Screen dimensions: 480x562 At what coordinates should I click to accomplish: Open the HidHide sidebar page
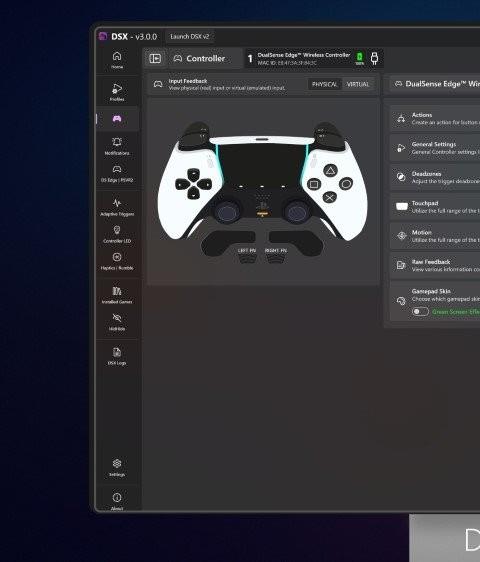pyautogui.click(x=117, y=322)
